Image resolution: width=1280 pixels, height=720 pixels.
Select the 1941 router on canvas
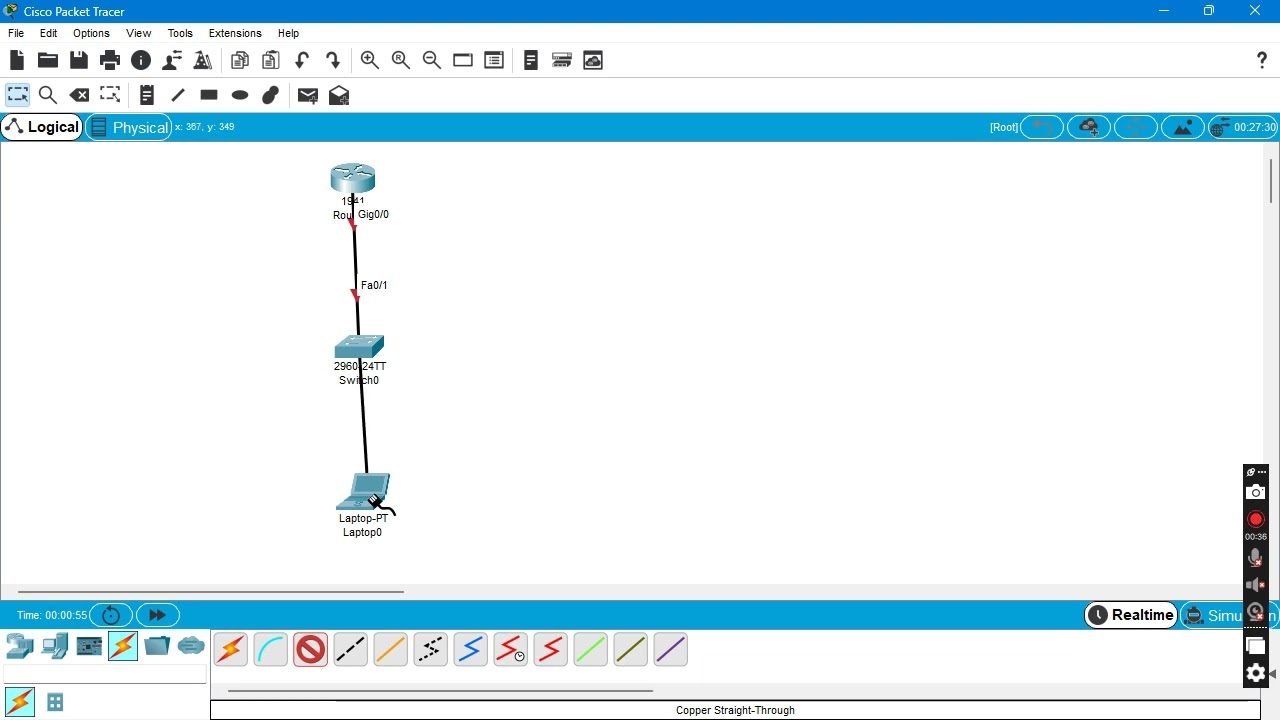(353, 178)
